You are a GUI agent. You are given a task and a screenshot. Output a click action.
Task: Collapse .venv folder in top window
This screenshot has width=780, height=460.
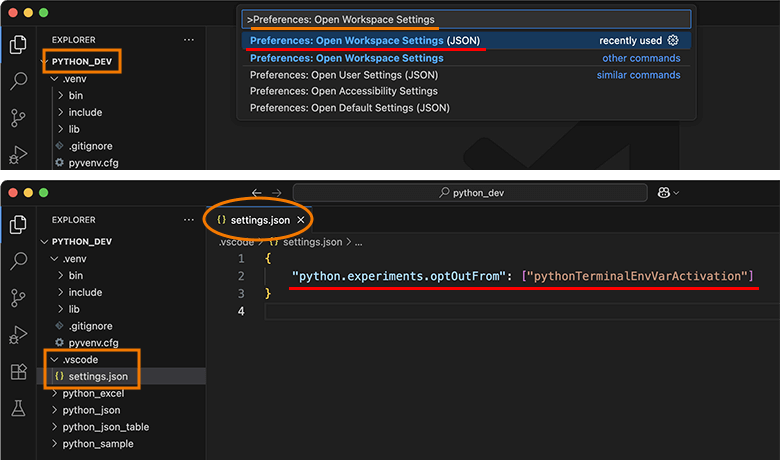point(54,79)
